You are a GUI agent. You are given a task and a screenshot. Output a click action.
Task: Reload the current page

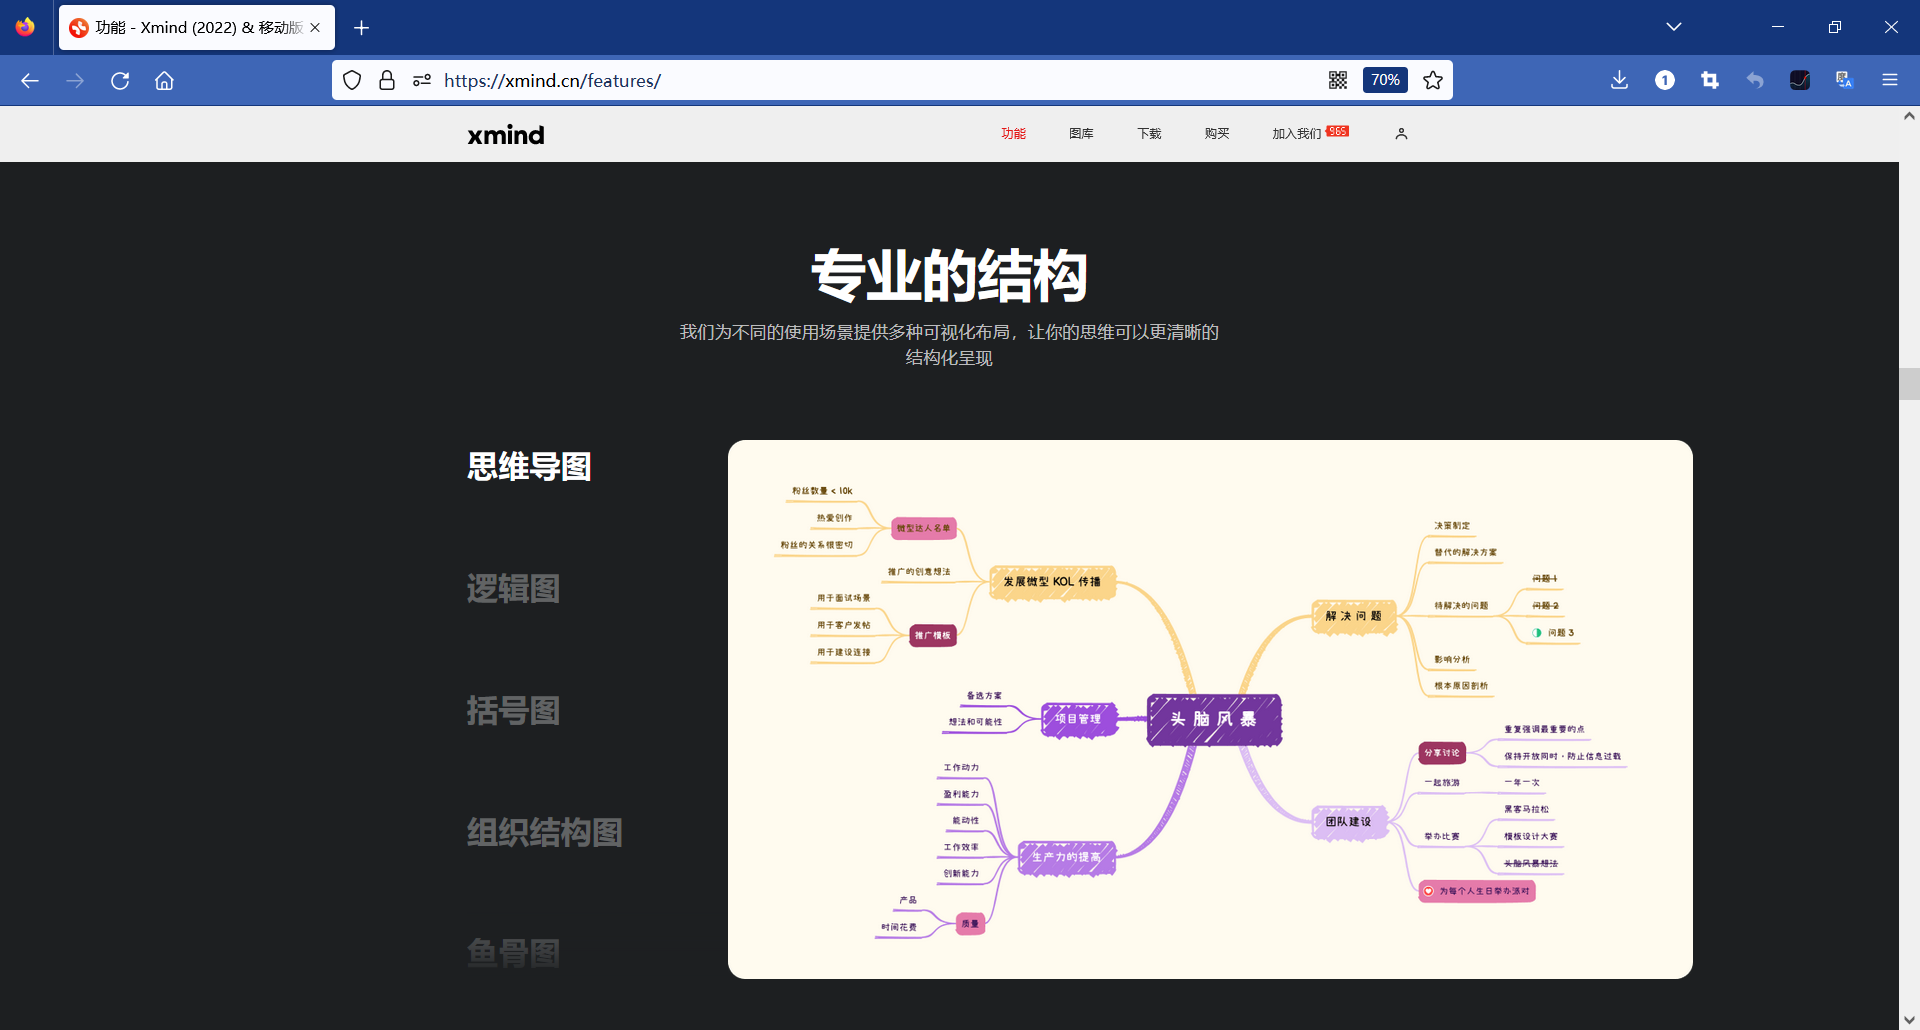point(120,81)
